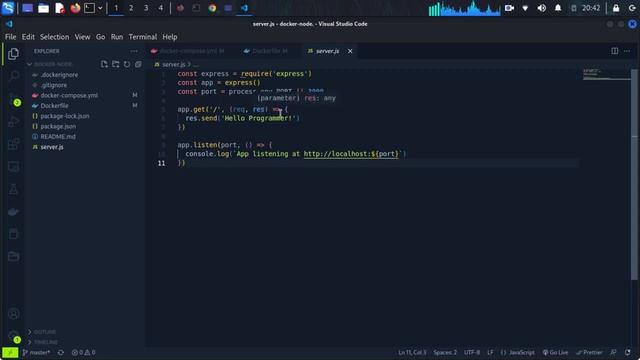Image resolution: width=640 pixels, height=360 pixels.
Task: Open the Selection menu
Action: click(x=54, y=37)
